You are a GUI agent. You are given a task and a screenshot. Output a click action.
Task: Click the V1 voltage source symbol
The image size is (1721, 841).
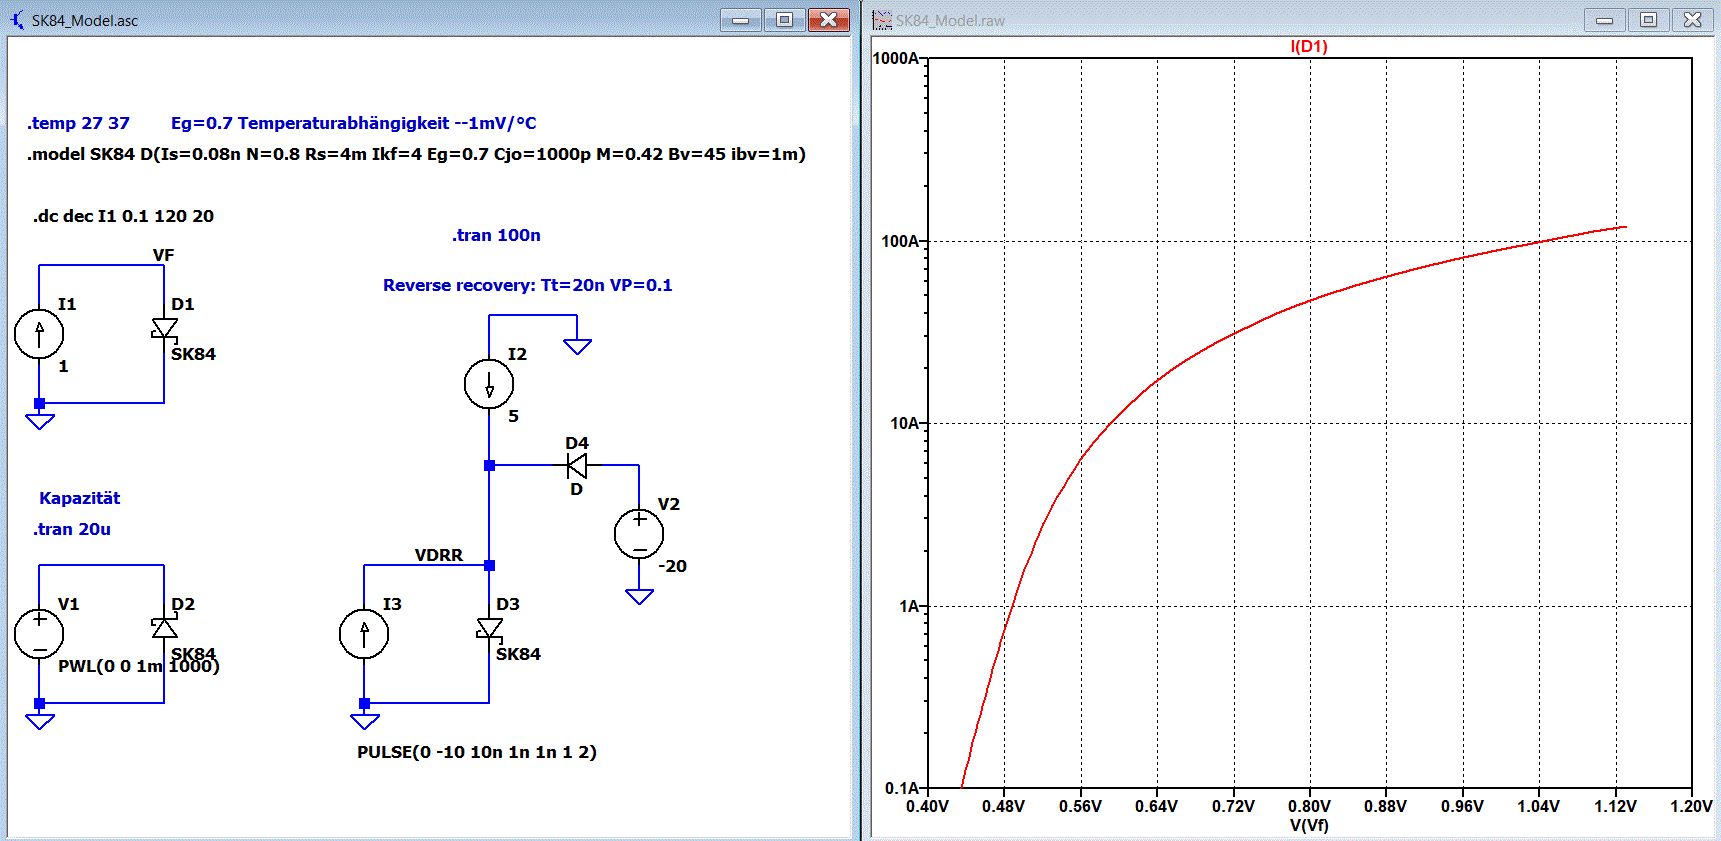(x=39, y=634)
